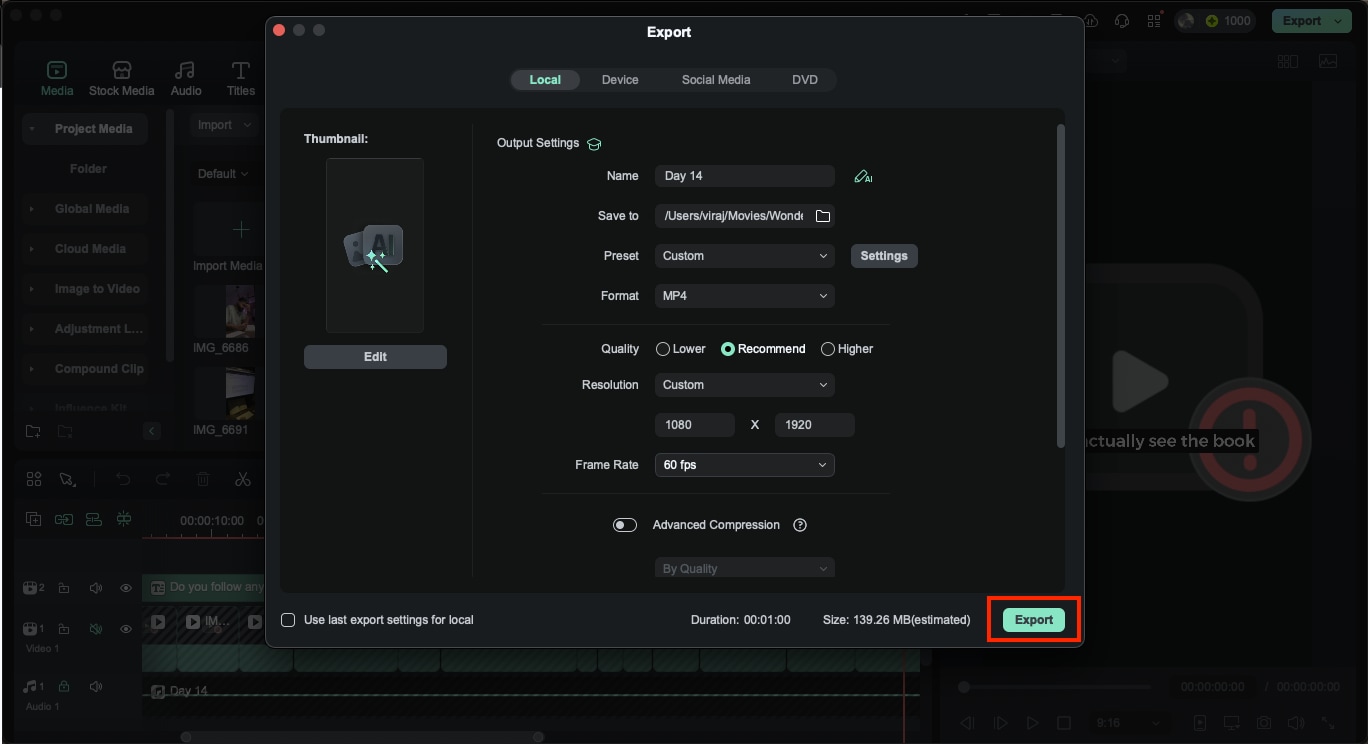Open the Preset dropdown showing Custom
Image resolution: width=1368 pixels, height=744 pixels.
[x=745, y=256]
